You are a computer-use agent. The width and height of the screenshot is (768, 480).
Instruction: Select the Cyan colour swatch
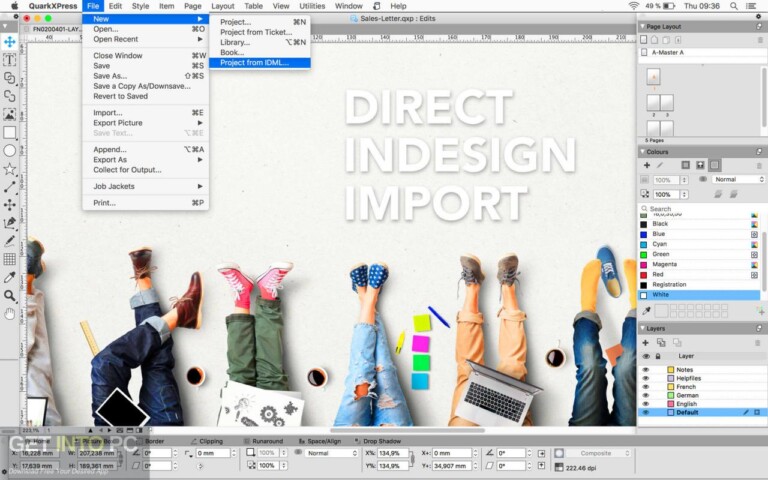[644, 244]
